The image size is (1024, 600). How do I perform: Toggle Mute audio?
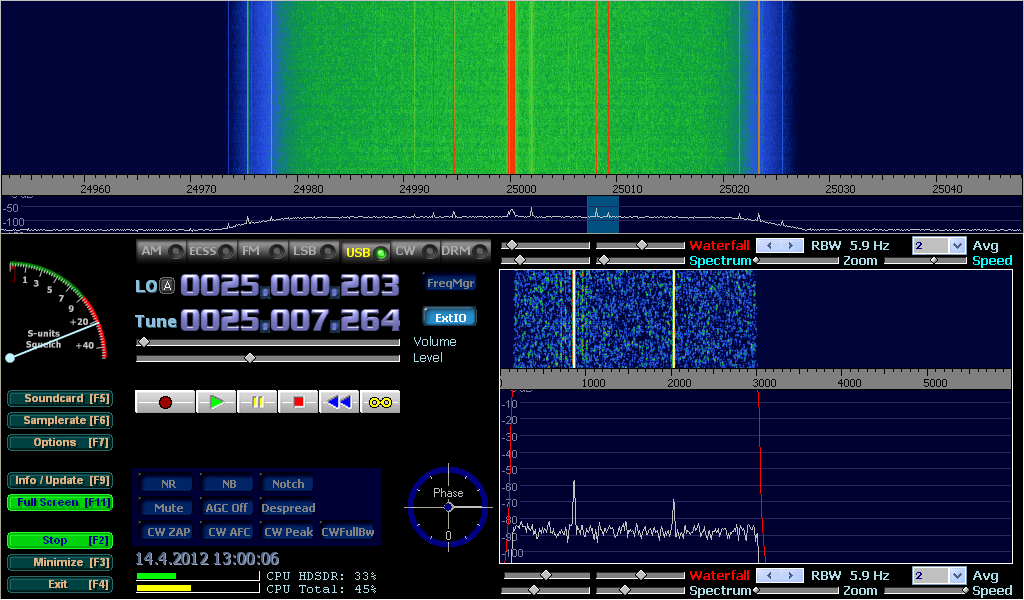[x=167, y=508]
